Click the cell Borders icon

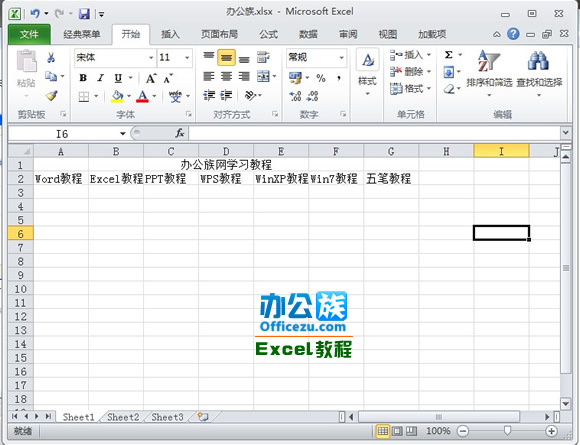coord(84,97)
